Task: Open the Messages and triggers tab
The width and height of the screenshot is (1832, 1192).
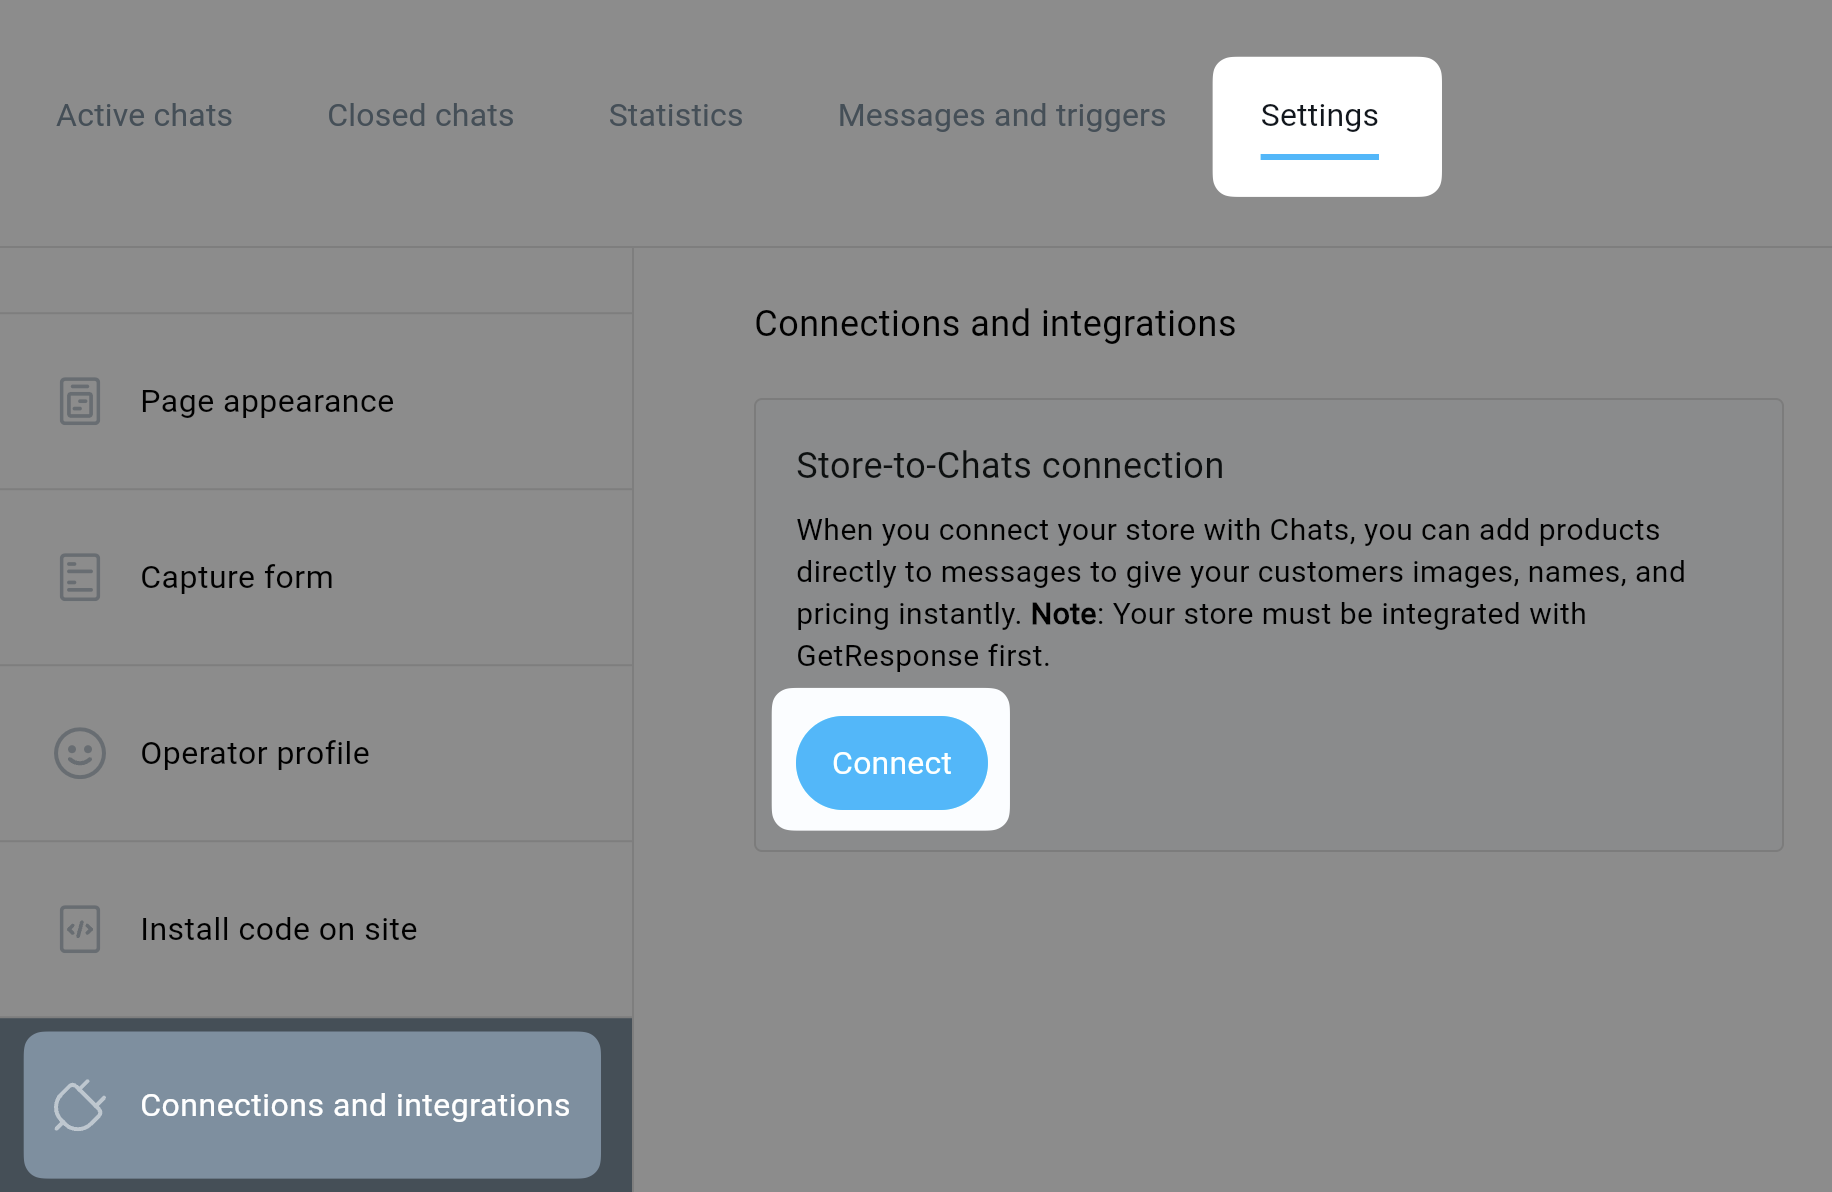Action: [x=1001, y=116]
